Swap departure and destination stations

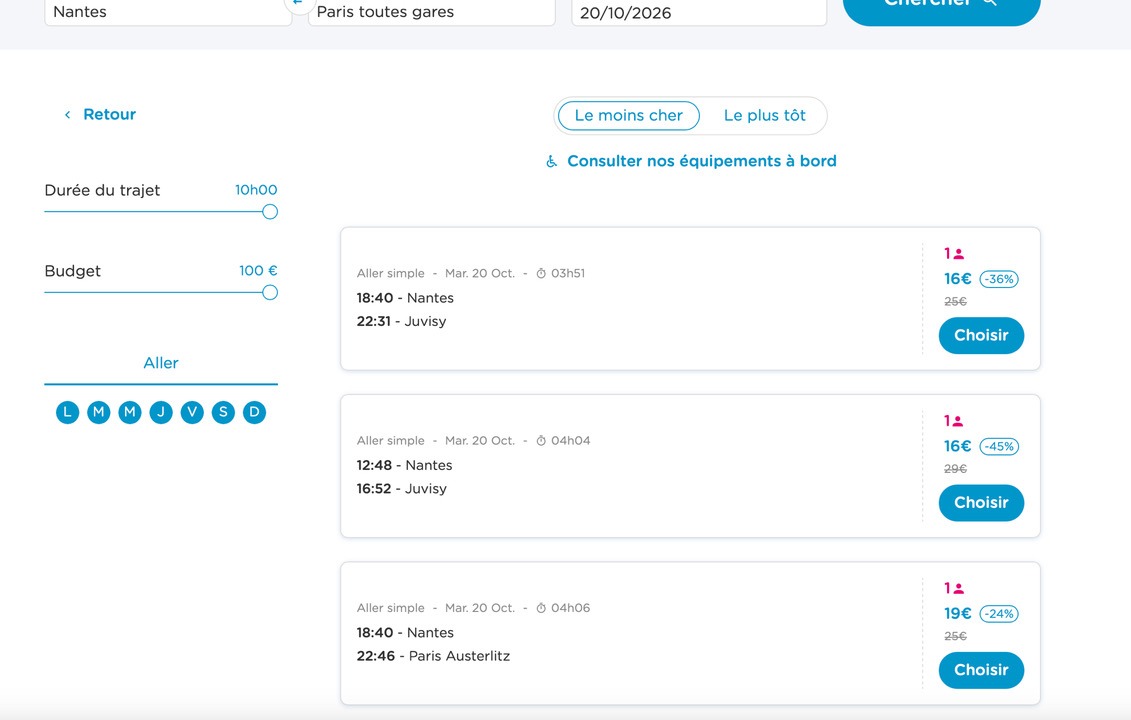pos(299,4)
